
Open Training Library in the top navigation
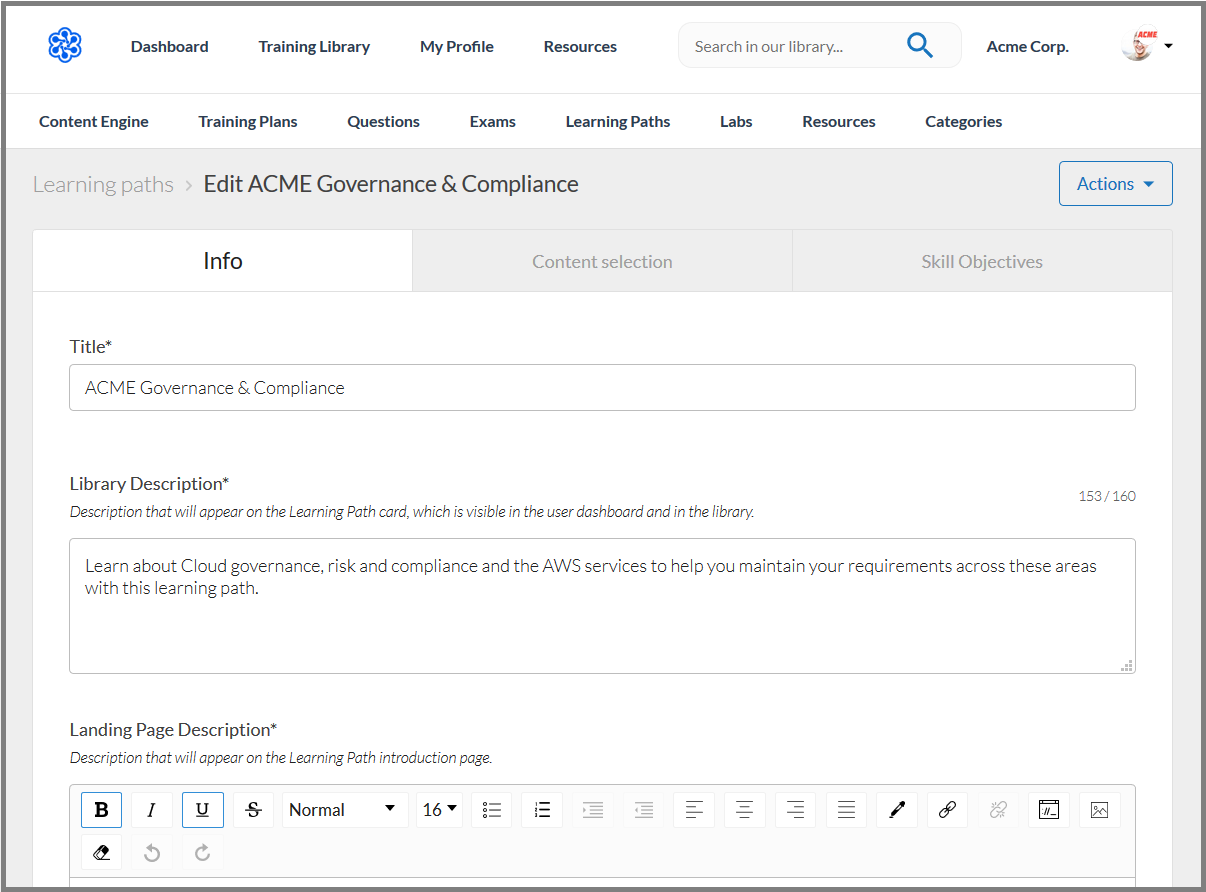314,46
